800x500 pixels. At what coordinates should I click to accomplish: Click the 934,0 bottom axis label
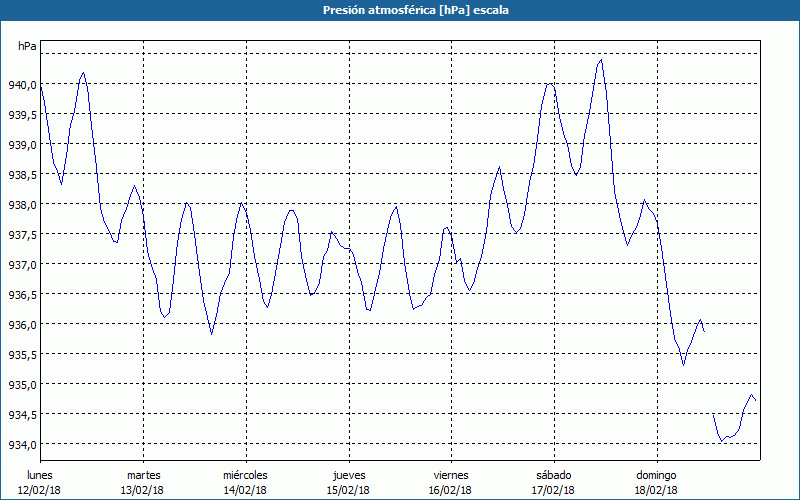[x=24, y=445]
